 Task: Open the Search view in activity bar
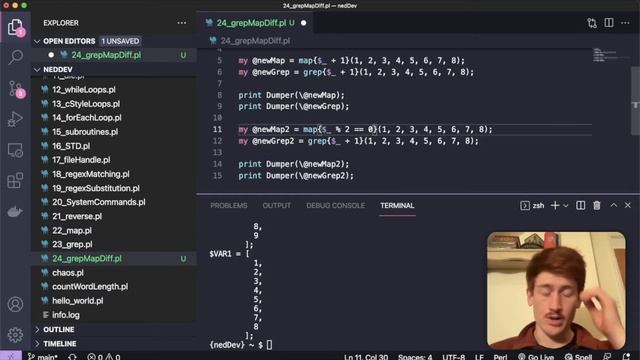coord(16,57)
